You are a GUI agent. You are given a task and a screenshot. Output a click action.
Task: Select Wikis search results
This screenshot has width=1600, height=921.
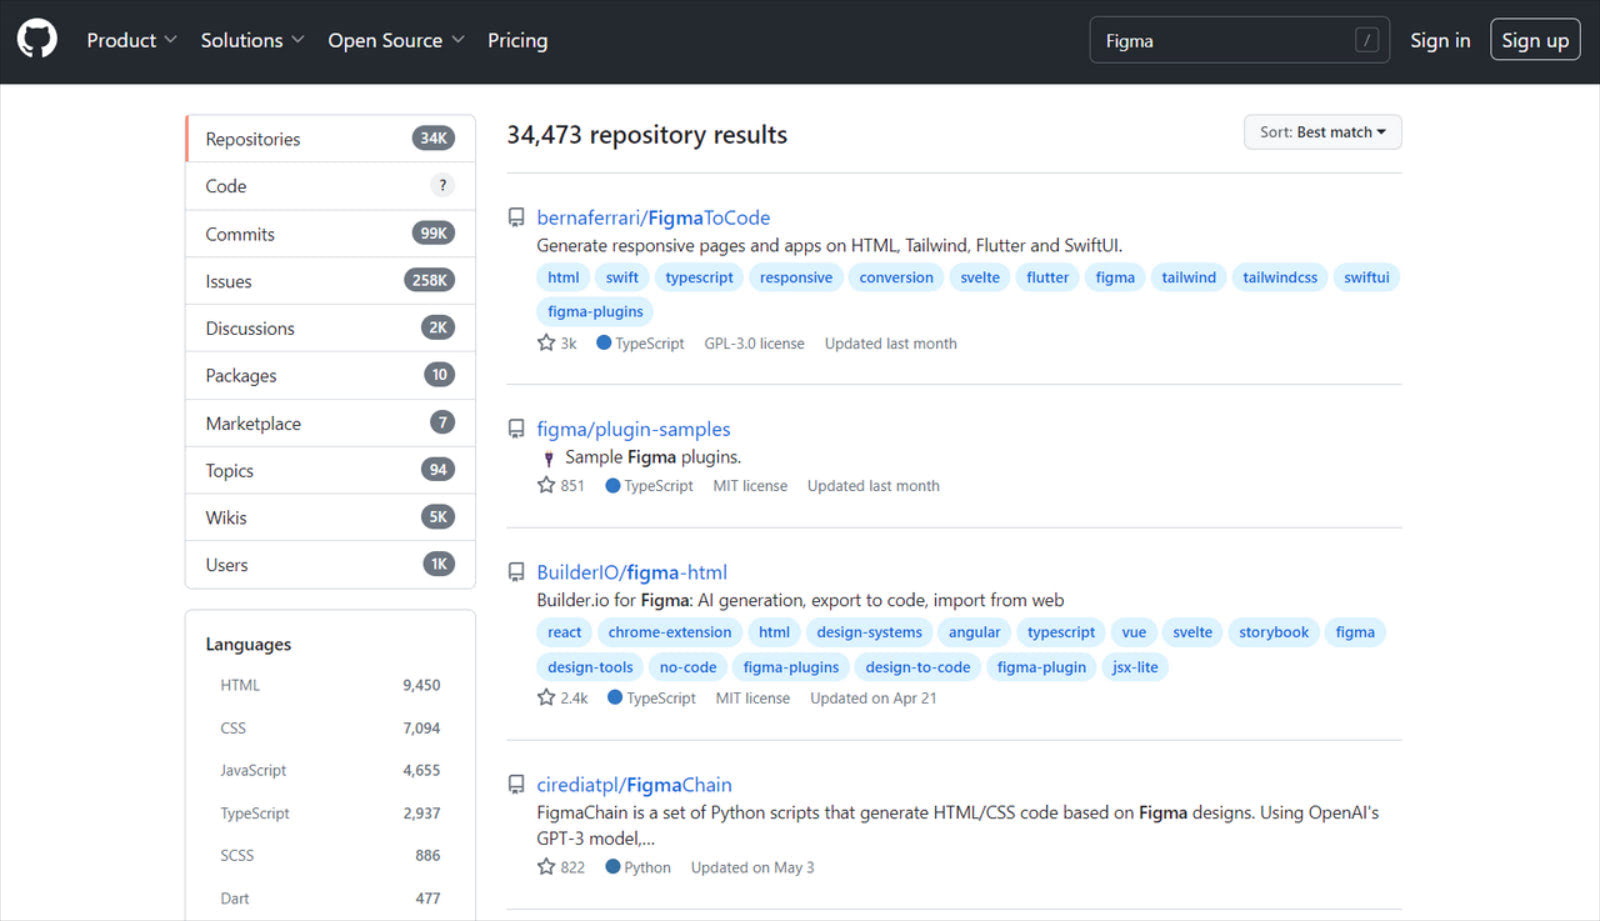tap(330, 517)
